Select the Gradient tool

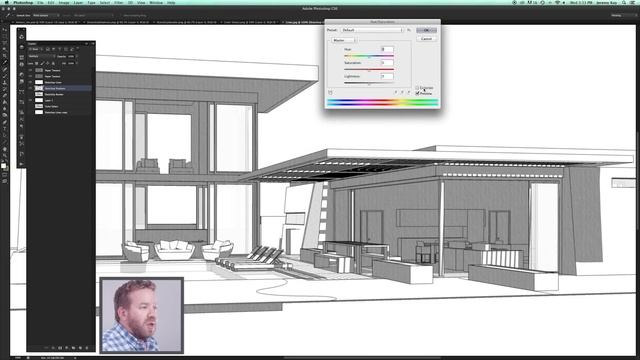pos(5,102)
